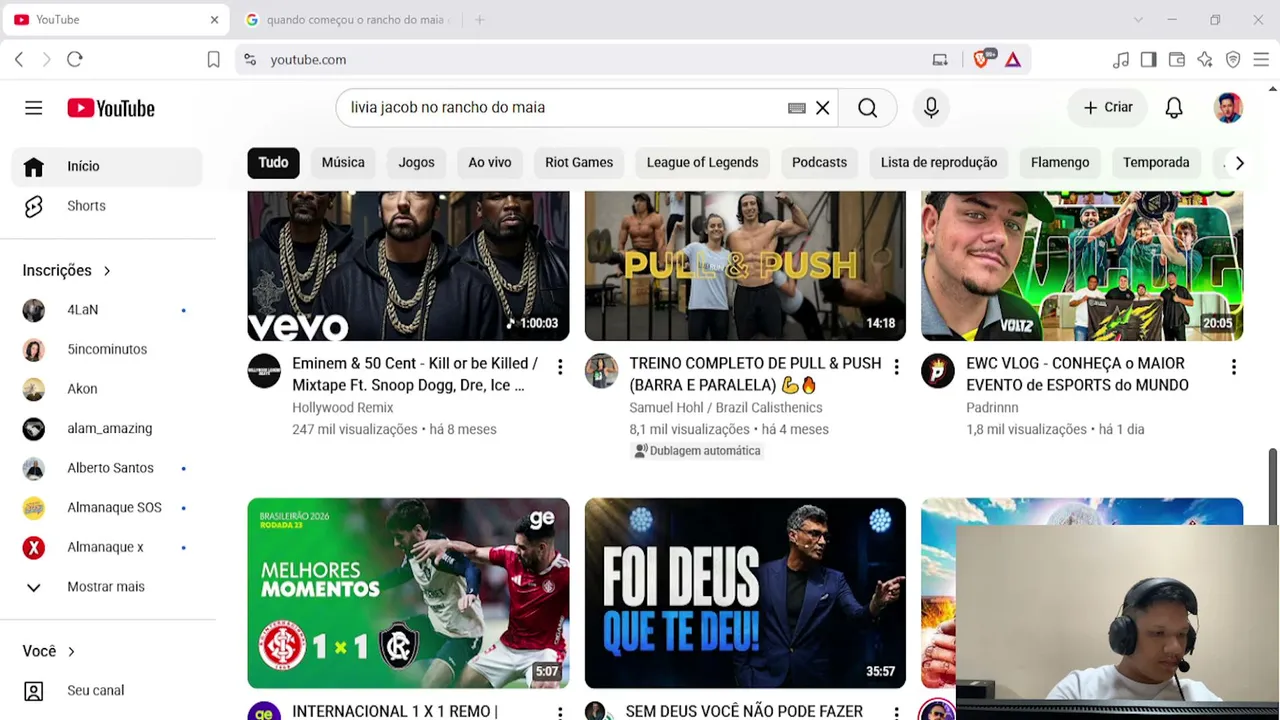This screenshot has height=720, width=1280.
Task: Open the Alberto Santos subscription channel
Action: [x=107, y=468]
